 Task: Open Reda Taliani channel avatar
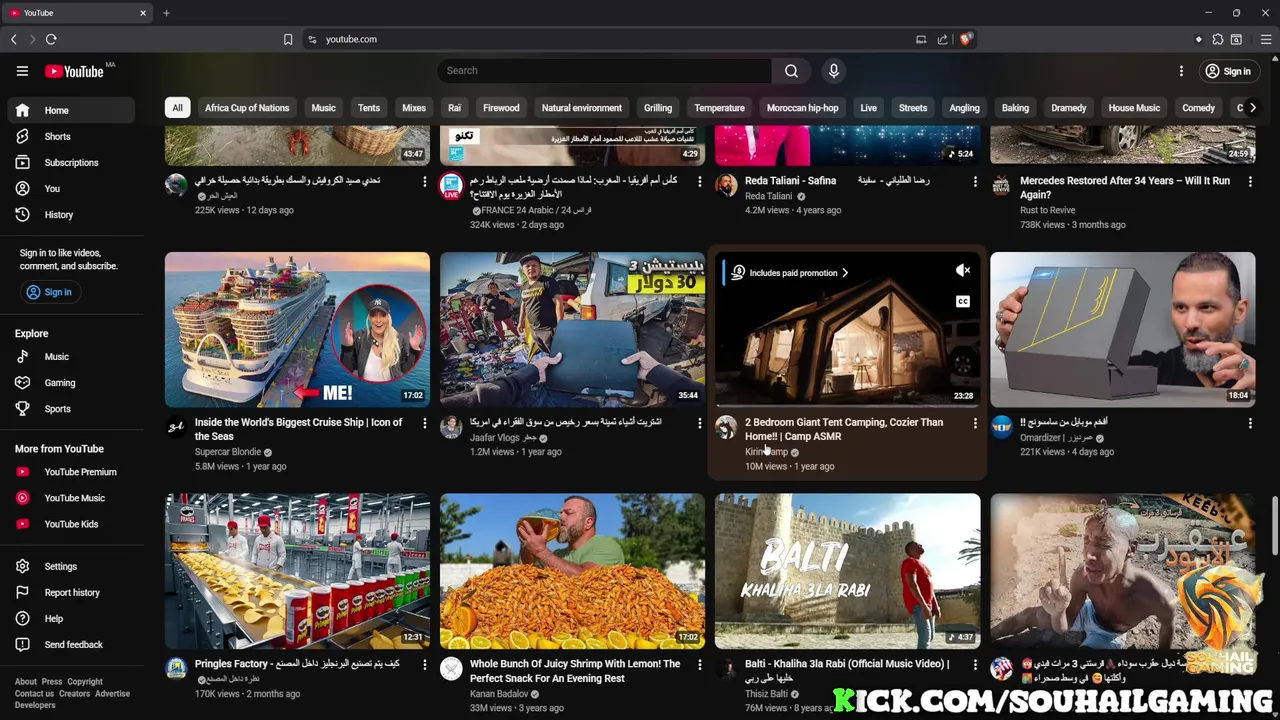click(x=726, y=185)
